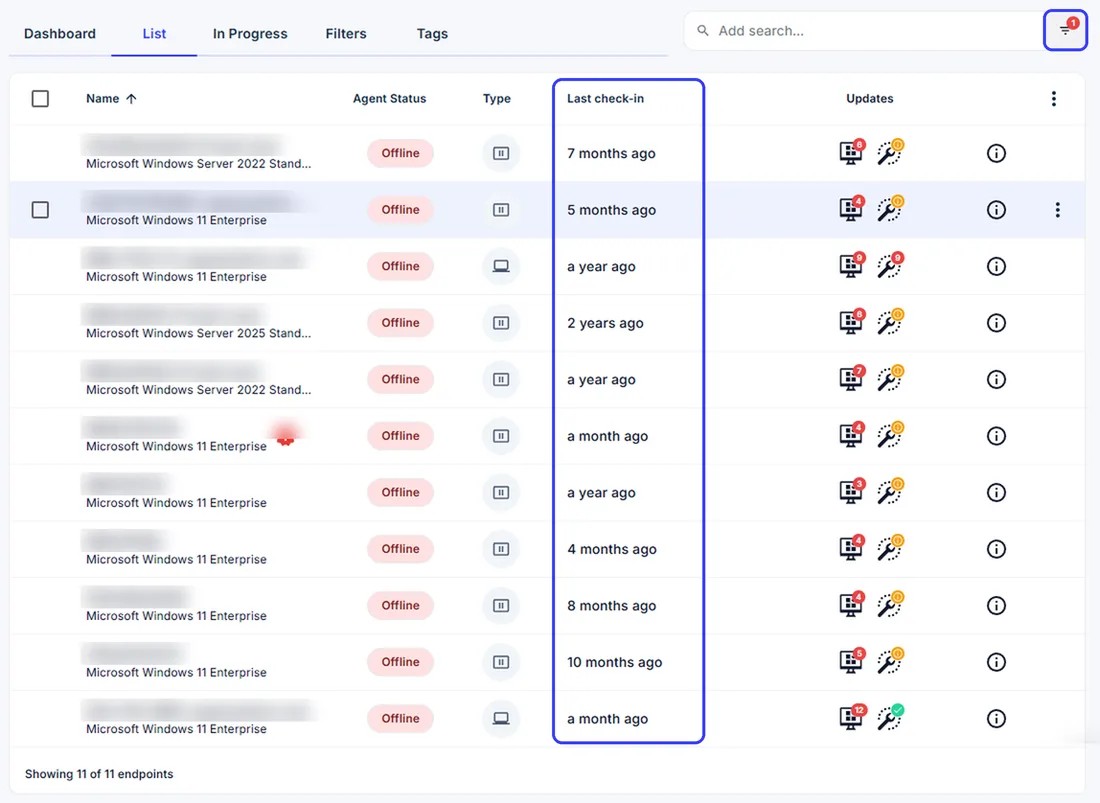The image size is (1100, 803).
Task: Click the red bug icon beside Windows 11 Enterprise
Action: point(285,436)
